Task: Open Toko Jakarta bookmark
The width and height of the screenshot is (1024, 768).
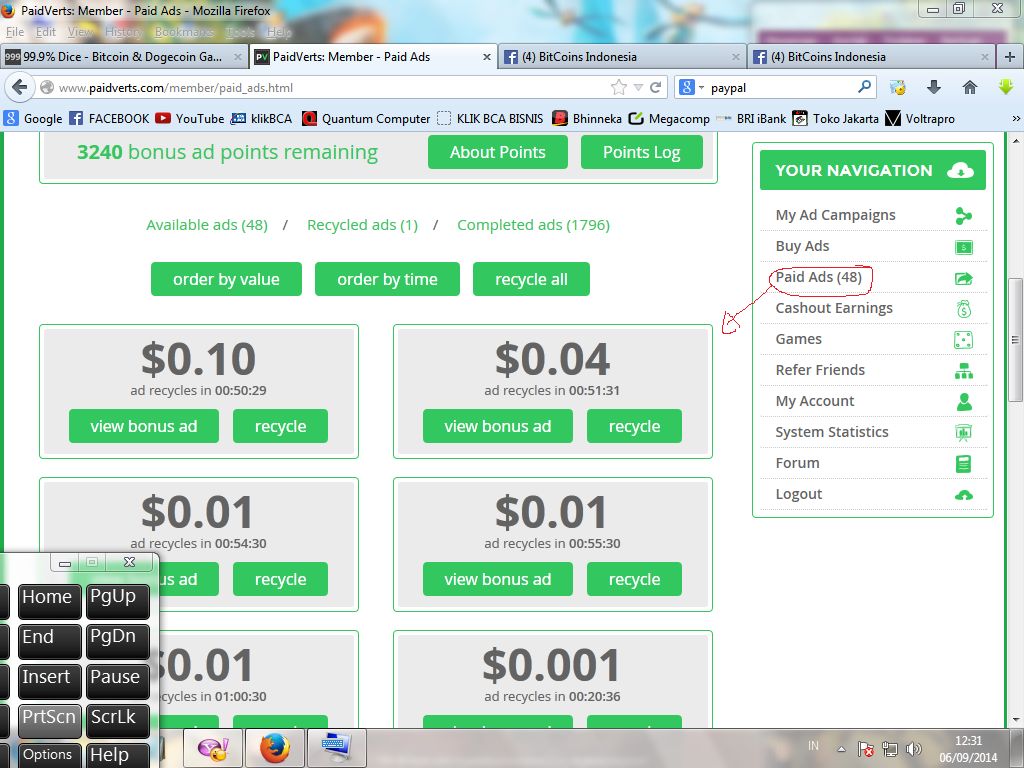Action: [x=835, y=118]
